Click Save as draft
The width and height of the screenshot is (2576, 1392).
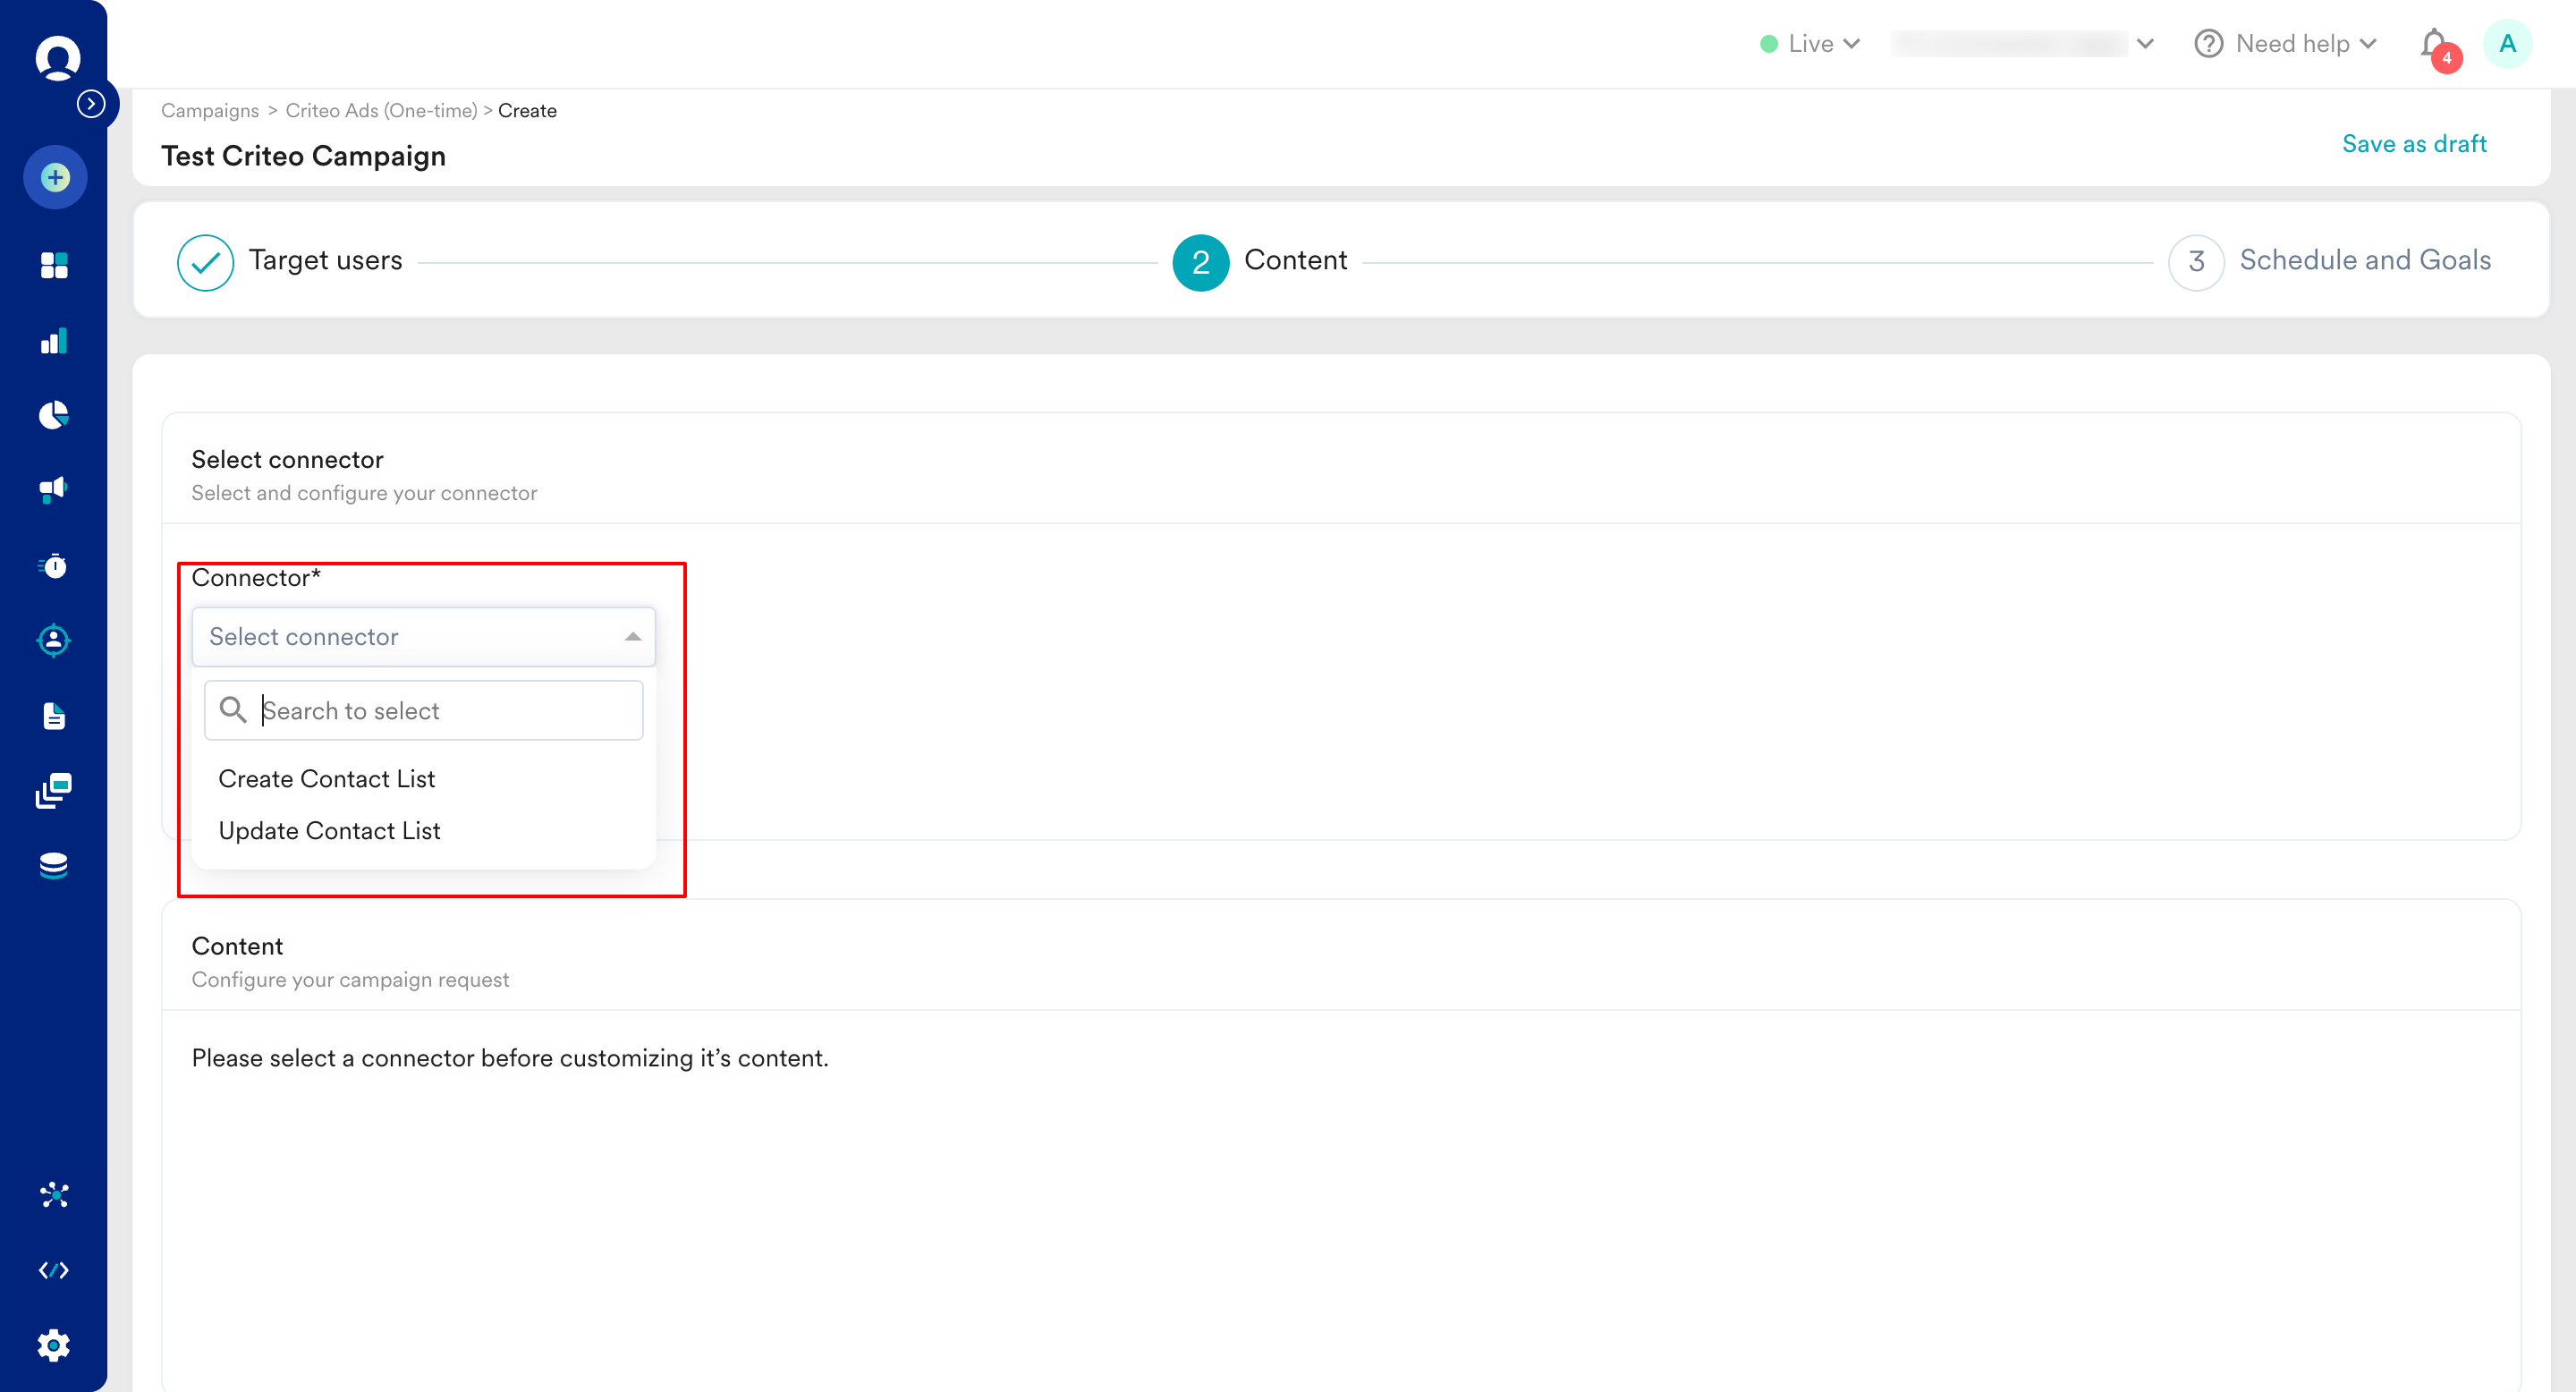(x=2414, y=143)
